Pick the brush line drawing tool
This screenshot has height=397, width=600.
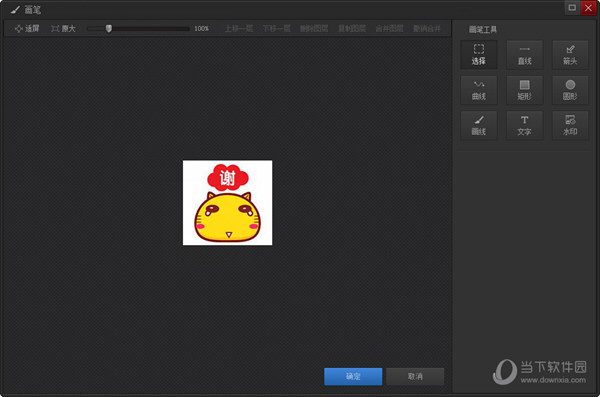click(x=479, y=126)
